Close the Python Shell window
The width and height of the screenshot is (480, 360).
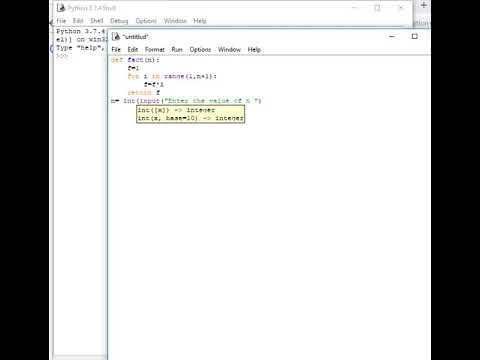point(401,8)
